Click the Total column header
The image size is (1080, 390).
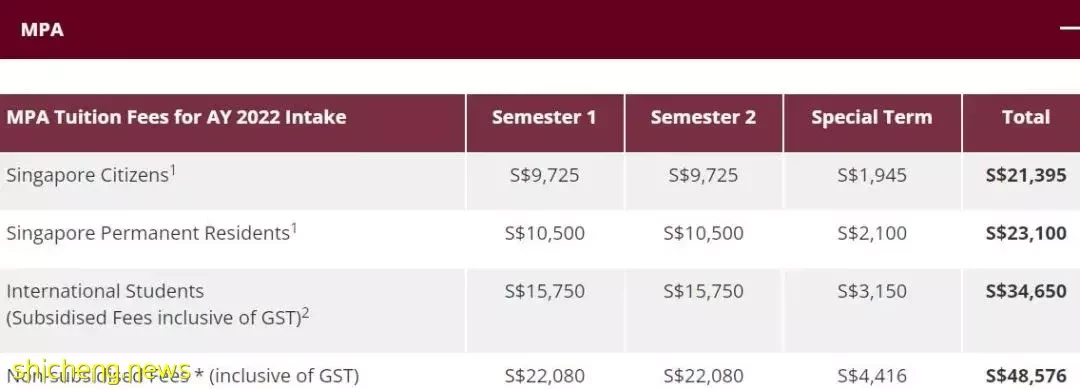(1026, 117)
